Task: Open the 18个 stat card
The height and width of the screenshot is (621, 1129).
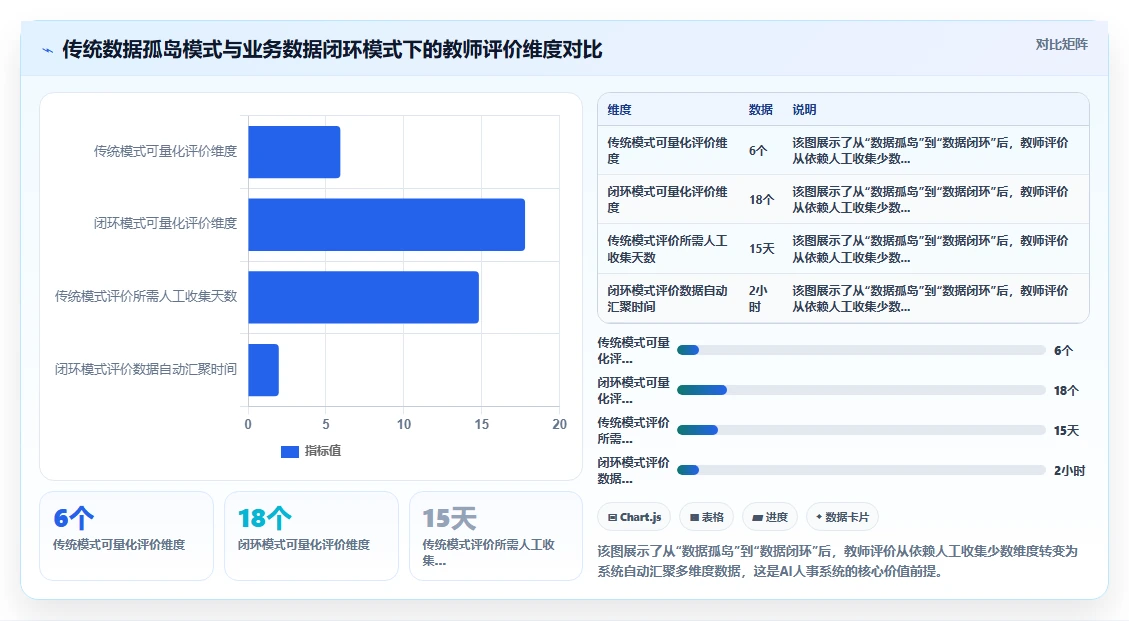Action: [311, 536]
